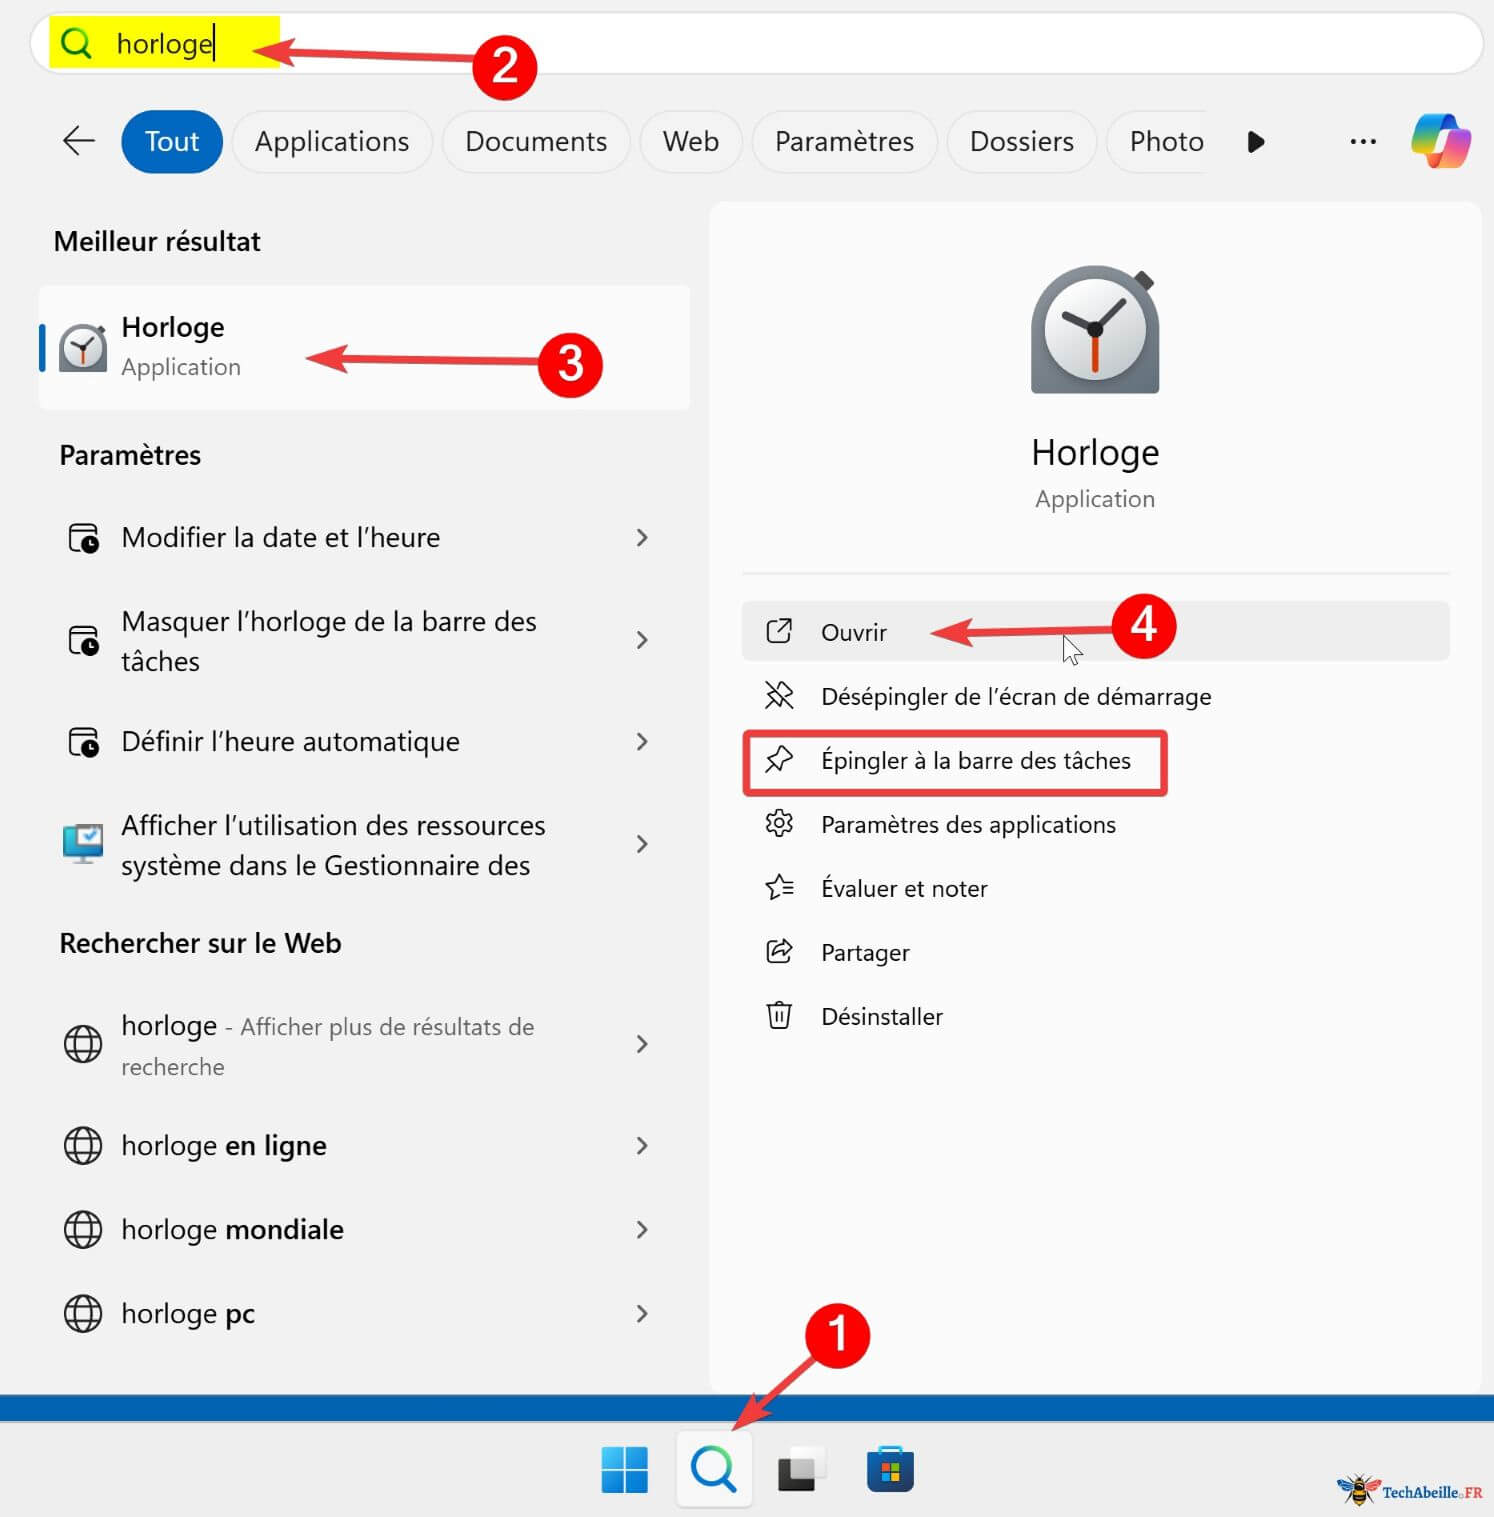
Task: Open web suggestion 'horloge mondiale'
Action: (x=364, y=1230)
